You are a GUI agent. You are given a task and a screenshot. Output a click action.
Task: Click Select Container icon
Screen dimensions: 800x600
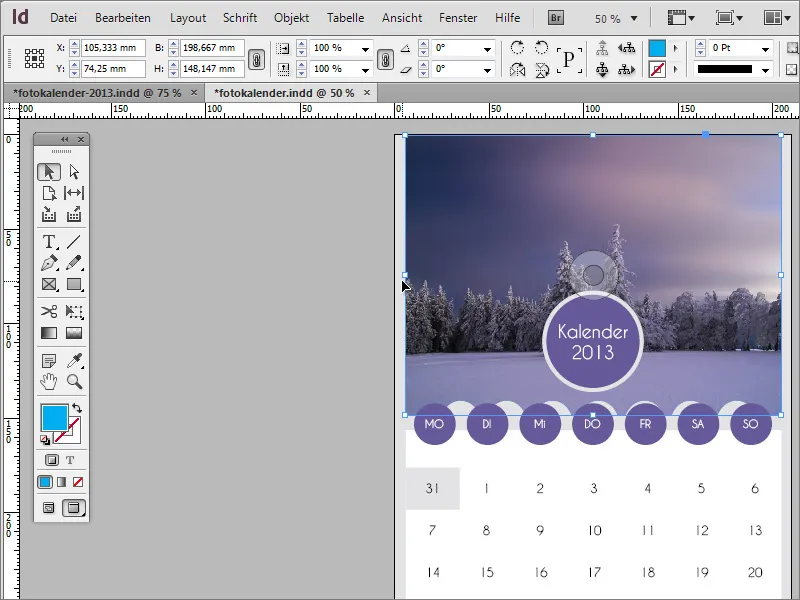pyautogui.click(x=603, y=48)
